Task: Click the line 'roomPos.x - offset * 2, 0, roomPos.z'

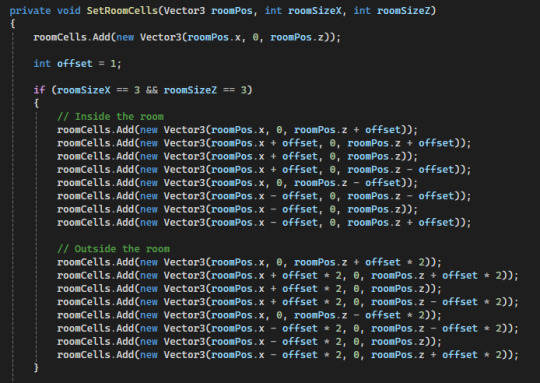Action: [x=249, y=341]
